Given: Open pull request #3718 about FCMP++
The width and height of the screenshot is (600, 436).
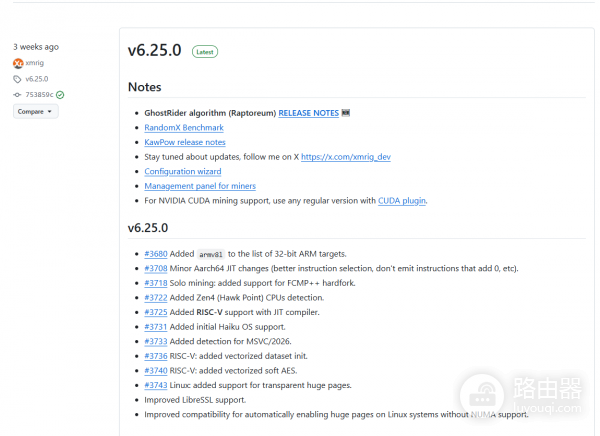Looking at the screenshot, I should (x=155, y=283).
